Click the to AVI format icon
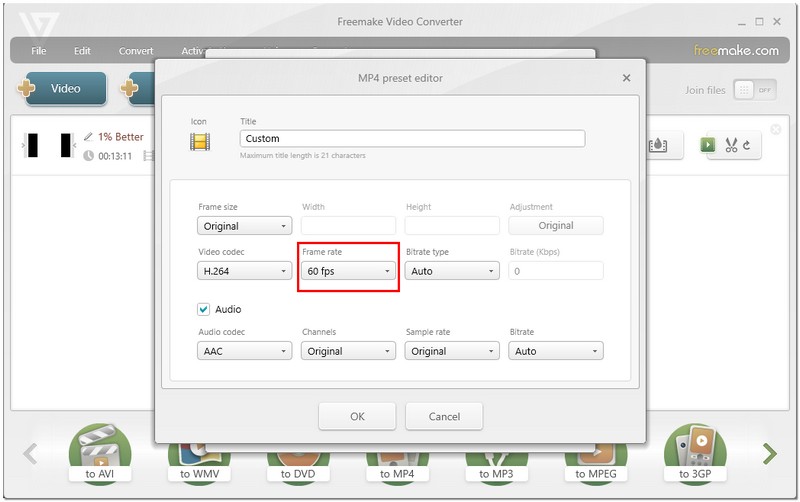 pyautogui.click(x=98, y=453)
